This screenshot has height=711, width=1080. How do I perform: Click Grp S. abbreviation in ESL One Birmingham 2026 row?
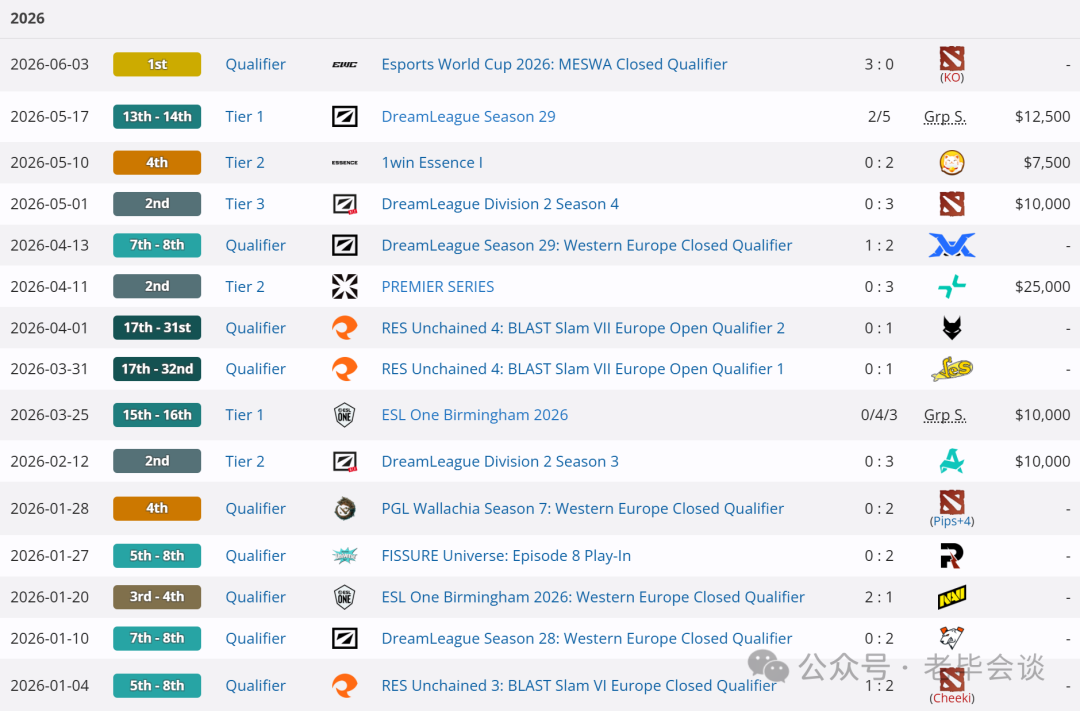tap(945, 415)
